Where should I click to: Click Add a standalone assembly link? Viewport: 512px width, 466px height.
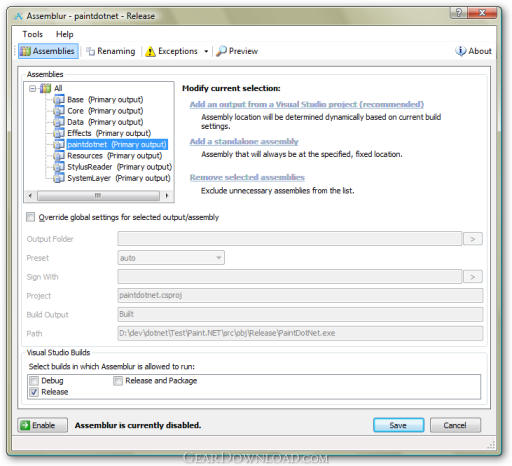244,141
